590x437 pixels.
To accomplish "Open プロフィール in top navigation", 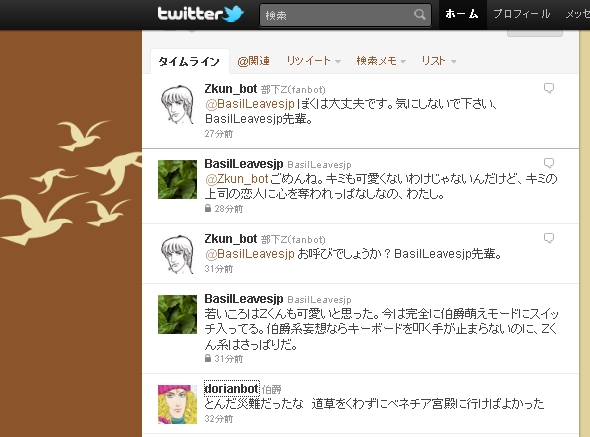I will tap(522, 14).
